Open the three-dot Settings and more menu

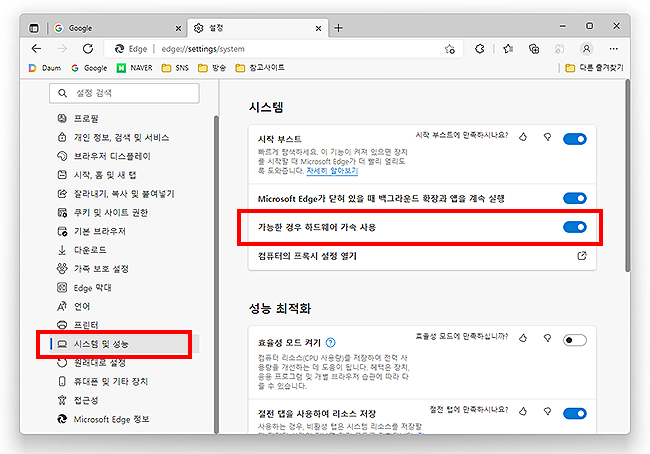click(614, 49)
